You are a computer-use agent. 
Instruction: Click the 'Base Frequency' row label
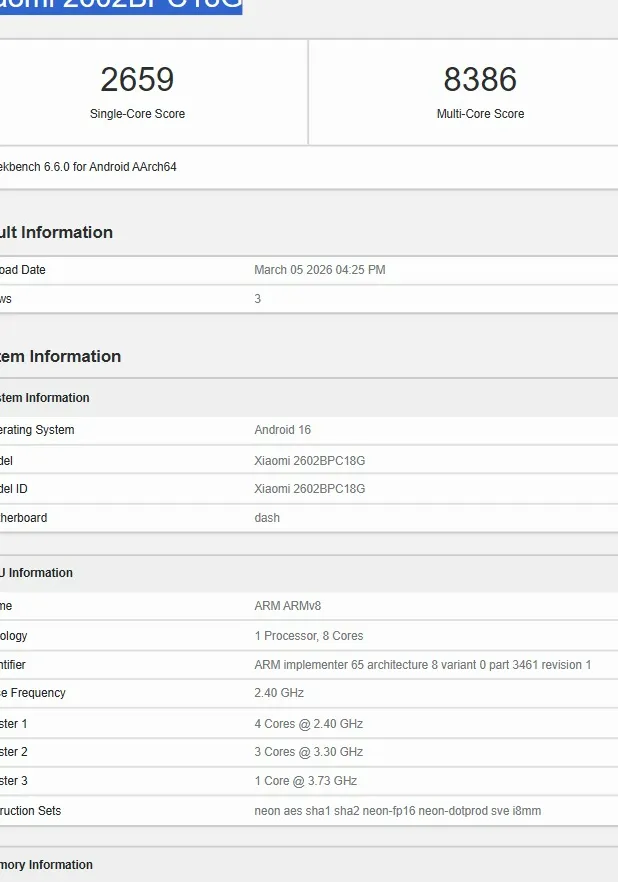(33, 693)
